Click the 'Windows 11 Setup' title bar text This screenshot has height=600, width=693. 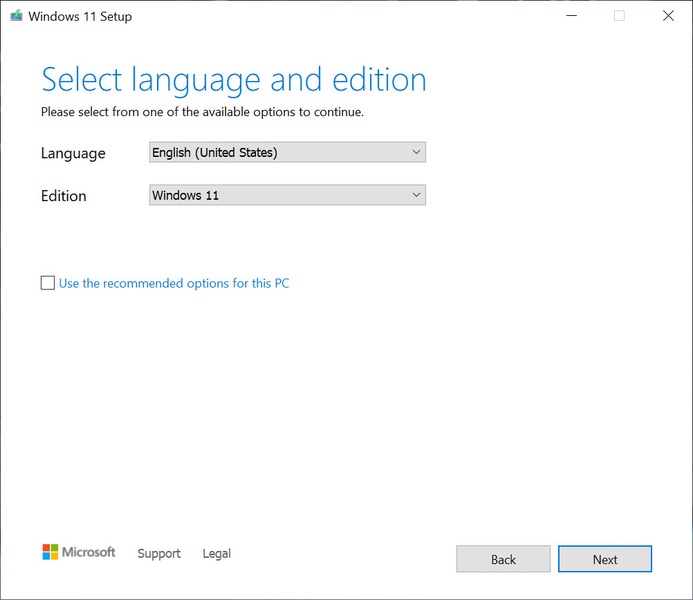tap(80, 16)
